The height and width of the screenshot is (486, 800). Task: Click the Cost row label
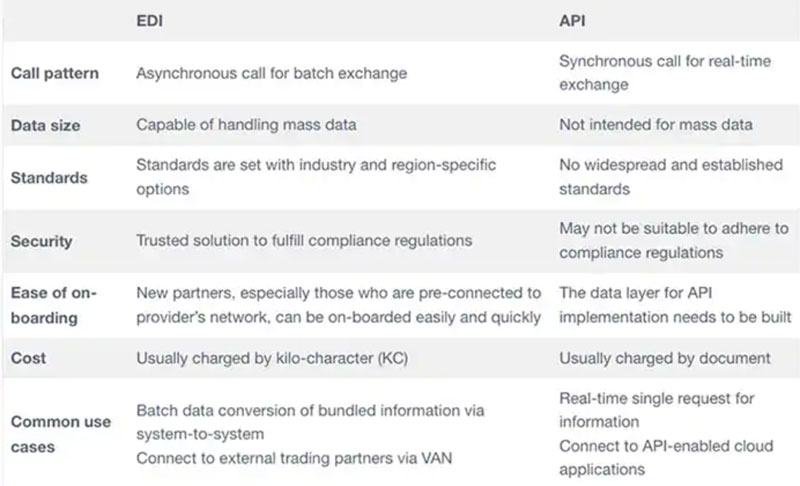[28, 357]
